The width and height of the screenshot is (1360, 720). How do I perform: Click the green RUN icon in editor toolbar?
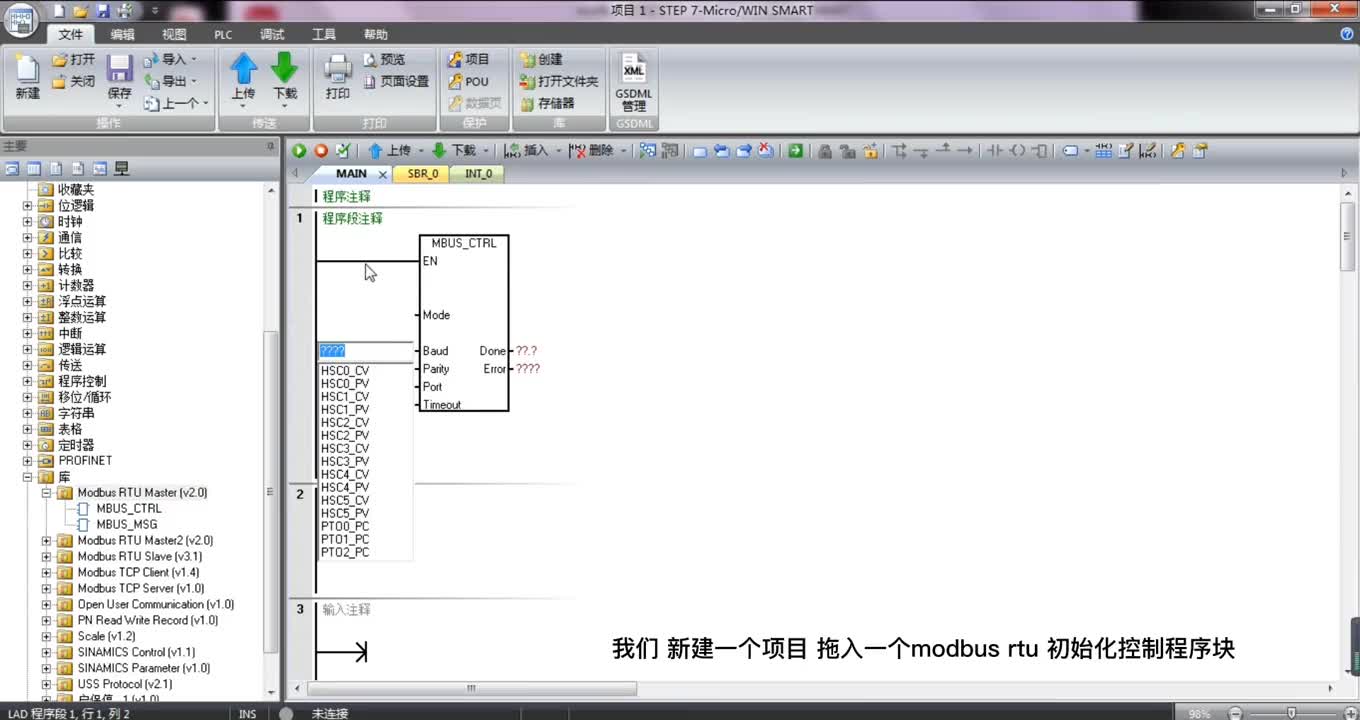tap(299, 151)
